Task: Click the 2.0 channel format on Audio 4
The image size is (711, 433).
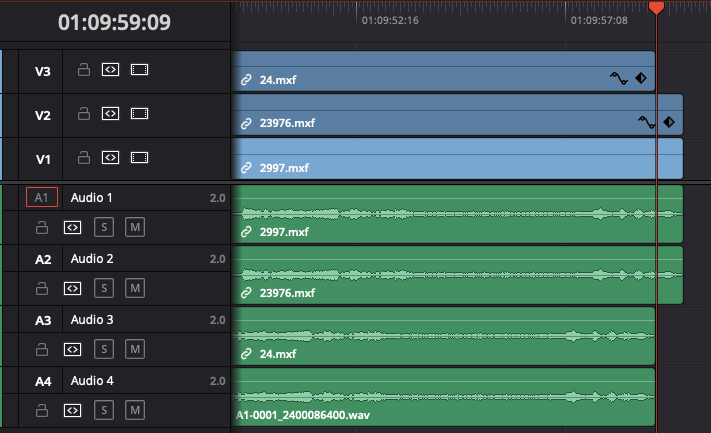Action: [x=218, y=381]
